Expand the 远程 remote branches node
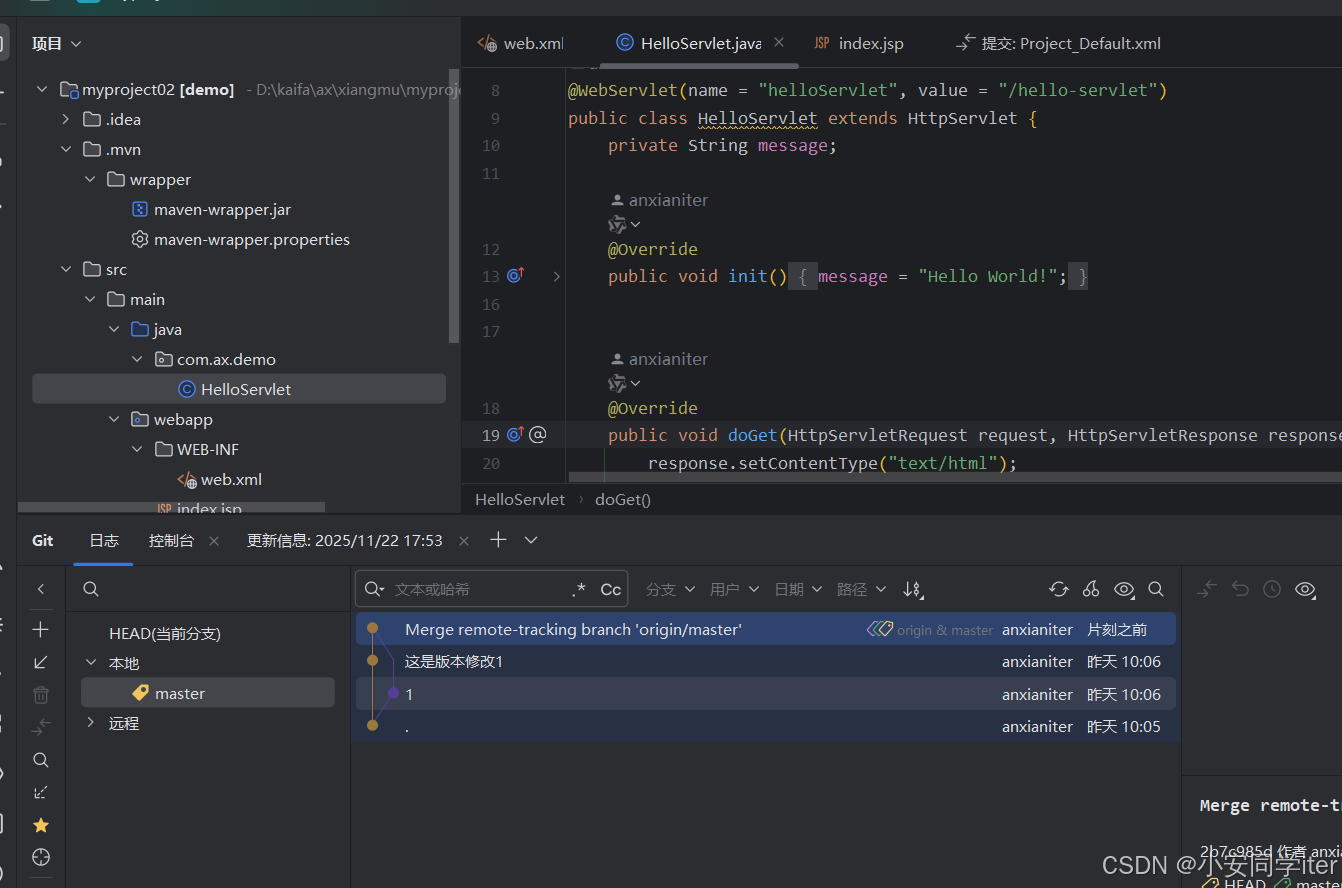This screenshot has height=888, width=1342. [x=91, y=723]
